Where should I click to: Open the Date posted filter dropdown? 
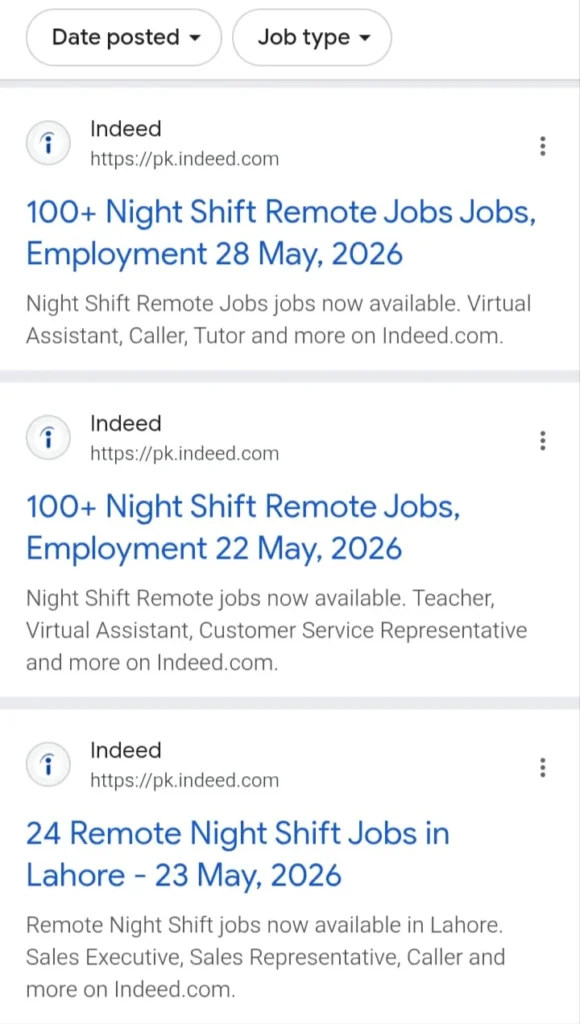[124, 37]
